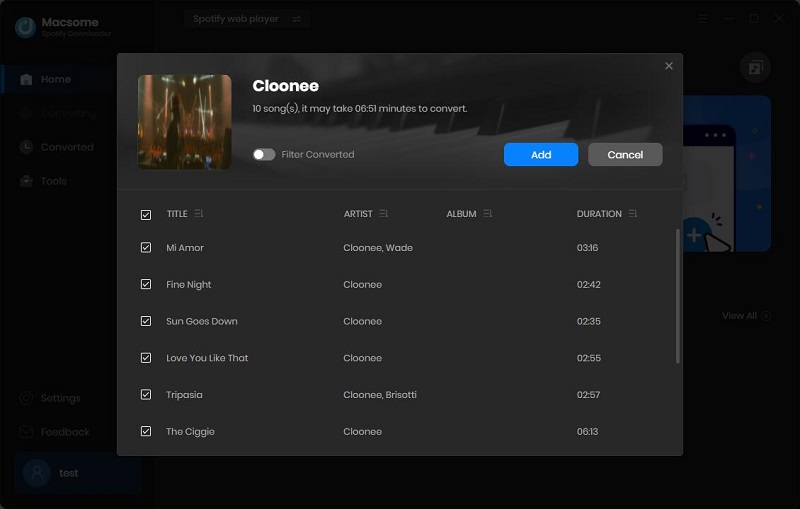This screenshot has height=509, width=800.
Task: Open the Converted sidebar item
Action: tap(59, 147)
